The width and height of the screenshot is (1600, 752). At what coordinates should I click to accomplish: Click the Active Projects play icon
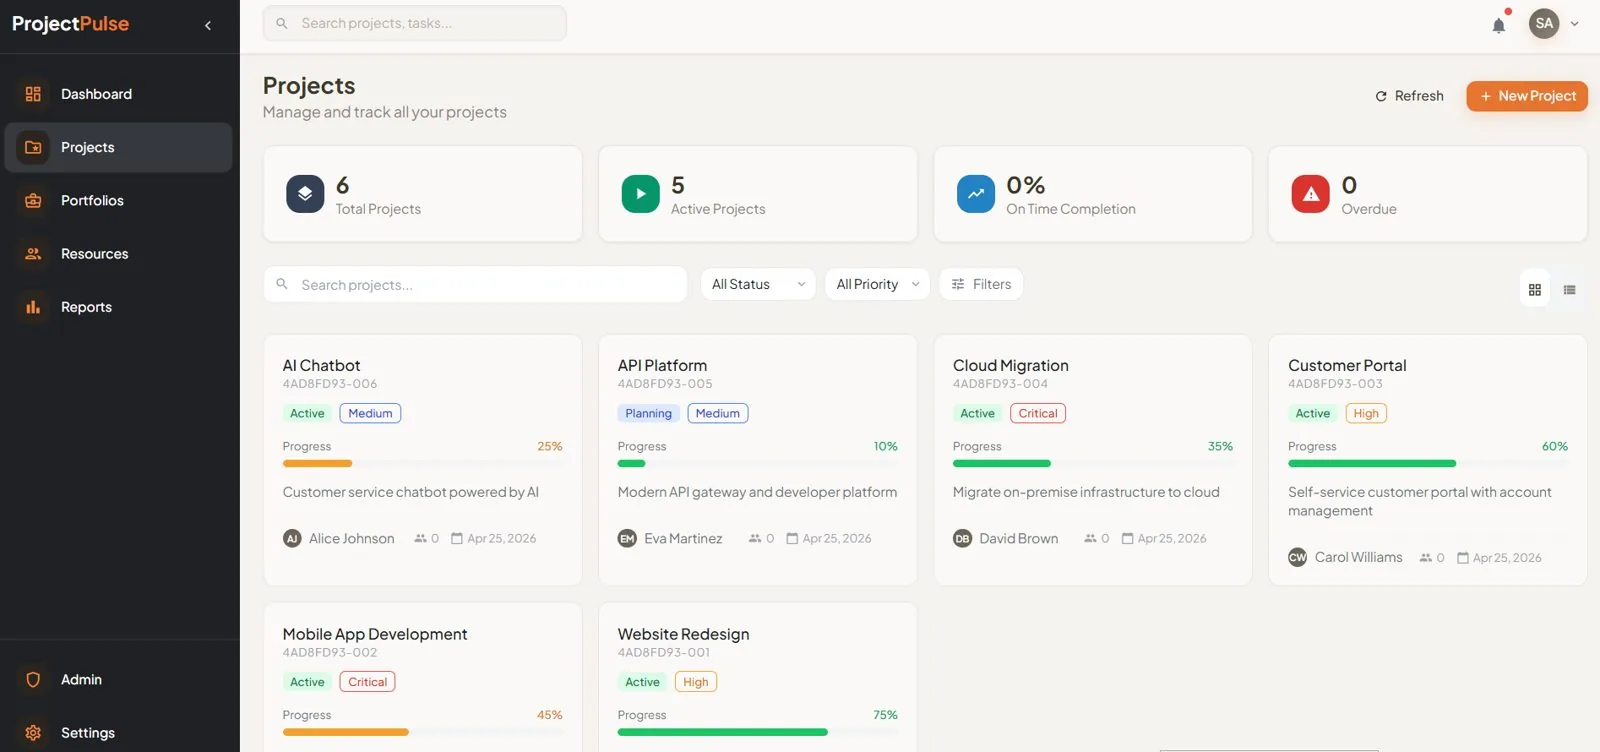click(x=641, y=194)
